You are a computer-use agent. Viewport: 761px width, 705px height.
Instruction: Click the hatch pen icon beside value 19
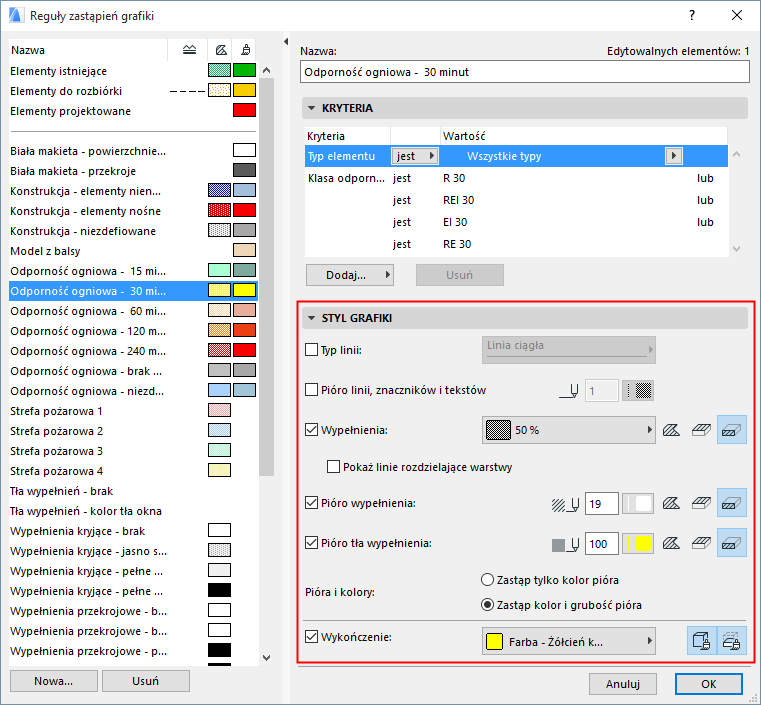(x=565, y=504)
